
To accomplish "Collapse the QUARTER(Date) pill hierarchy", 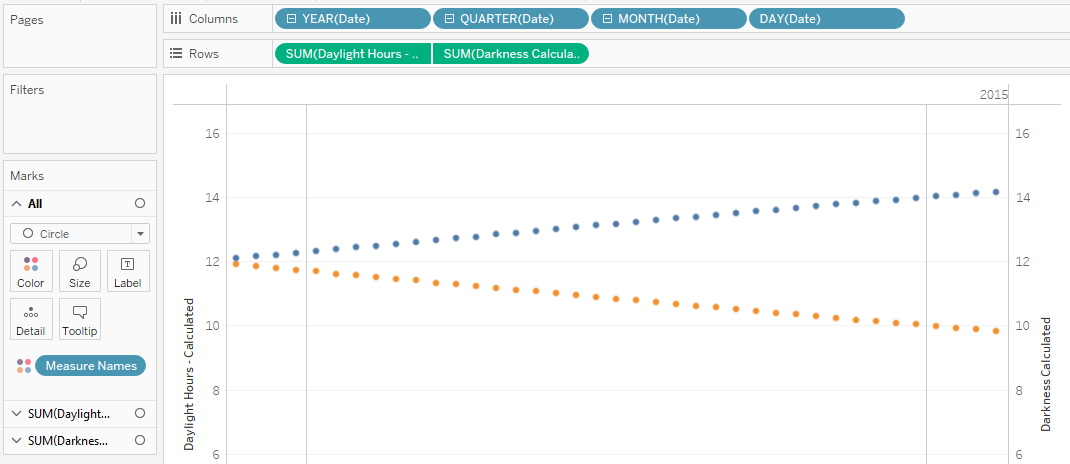I will [449, 19].
